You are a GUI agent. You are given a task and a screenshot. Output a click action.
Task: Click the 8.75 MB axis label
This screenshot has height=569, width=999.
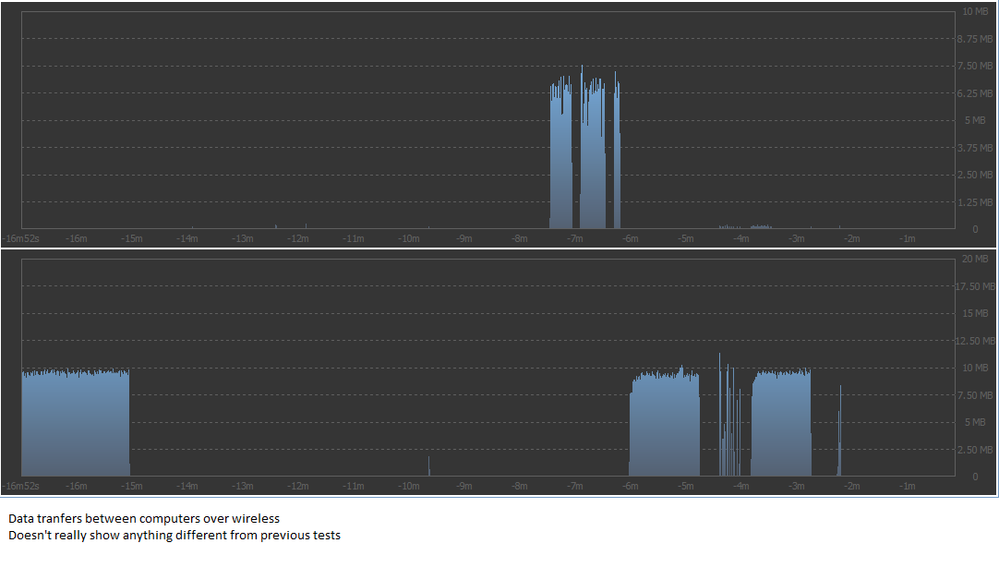[974, 39]
